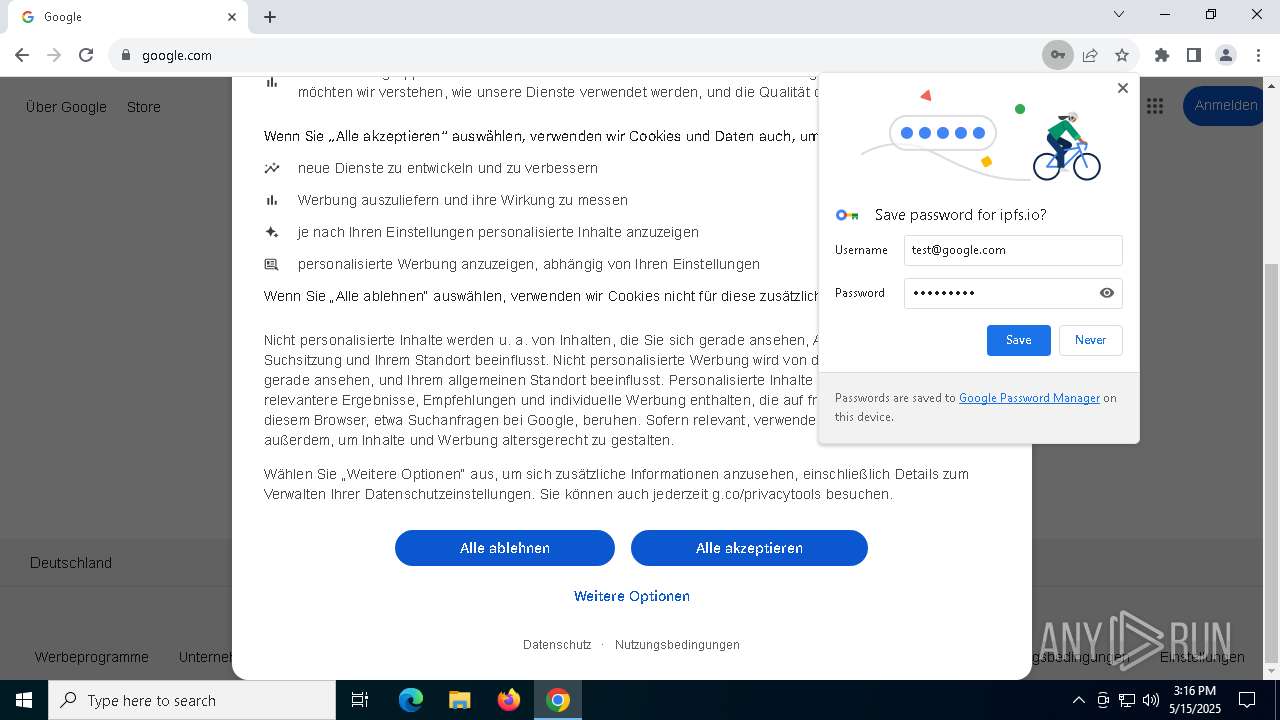Click the Chrome taskbar icon
Viewport: 1280px width, 720px height.
tap(558, 700)
